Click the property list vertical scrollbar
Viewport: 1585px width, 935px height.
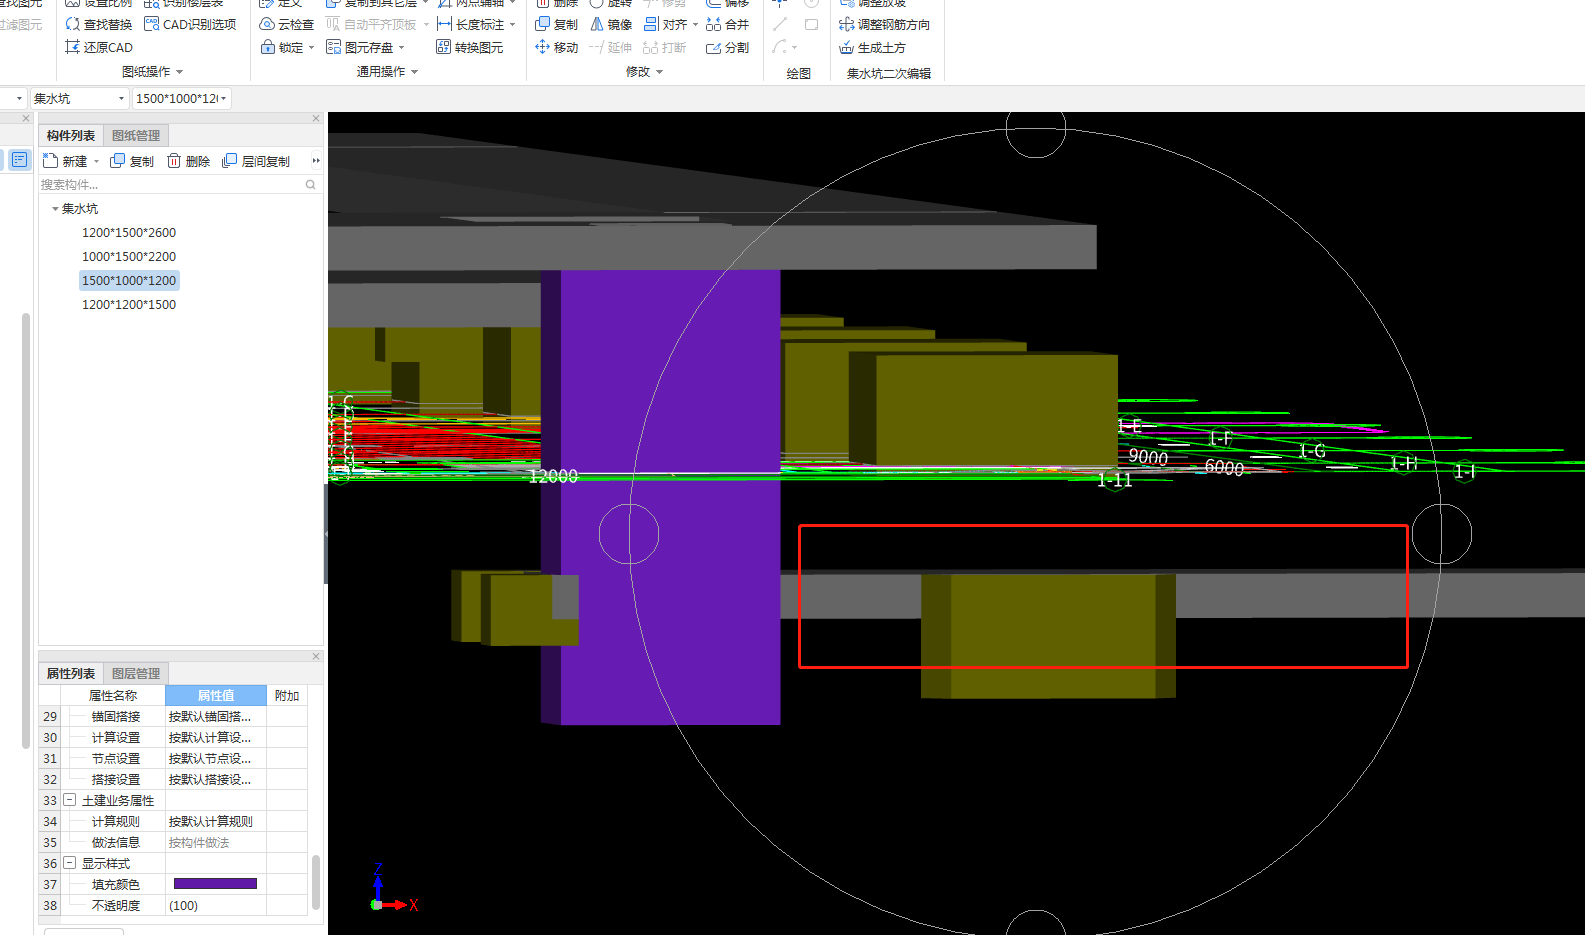pos(316,881)
